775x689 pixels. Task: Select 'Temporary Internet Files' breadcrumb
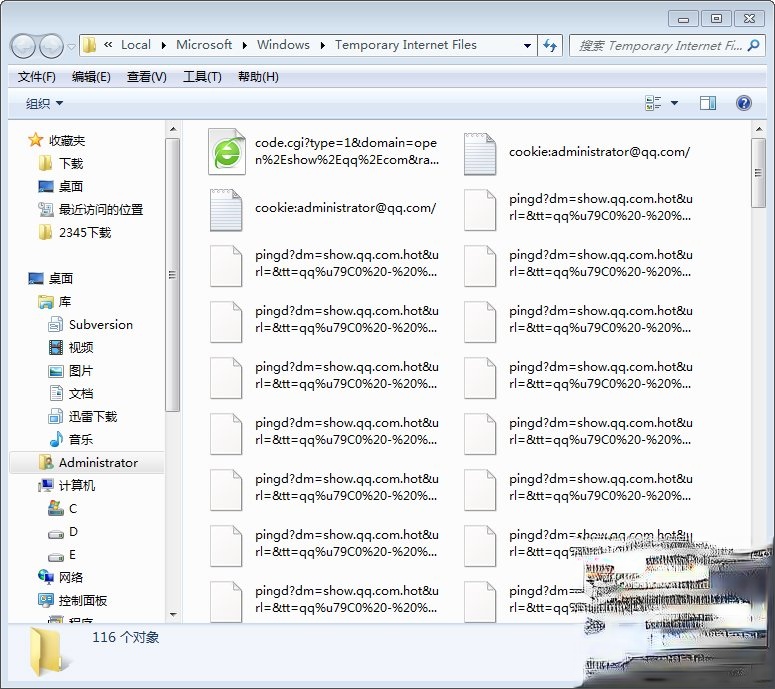pos(406,45)
